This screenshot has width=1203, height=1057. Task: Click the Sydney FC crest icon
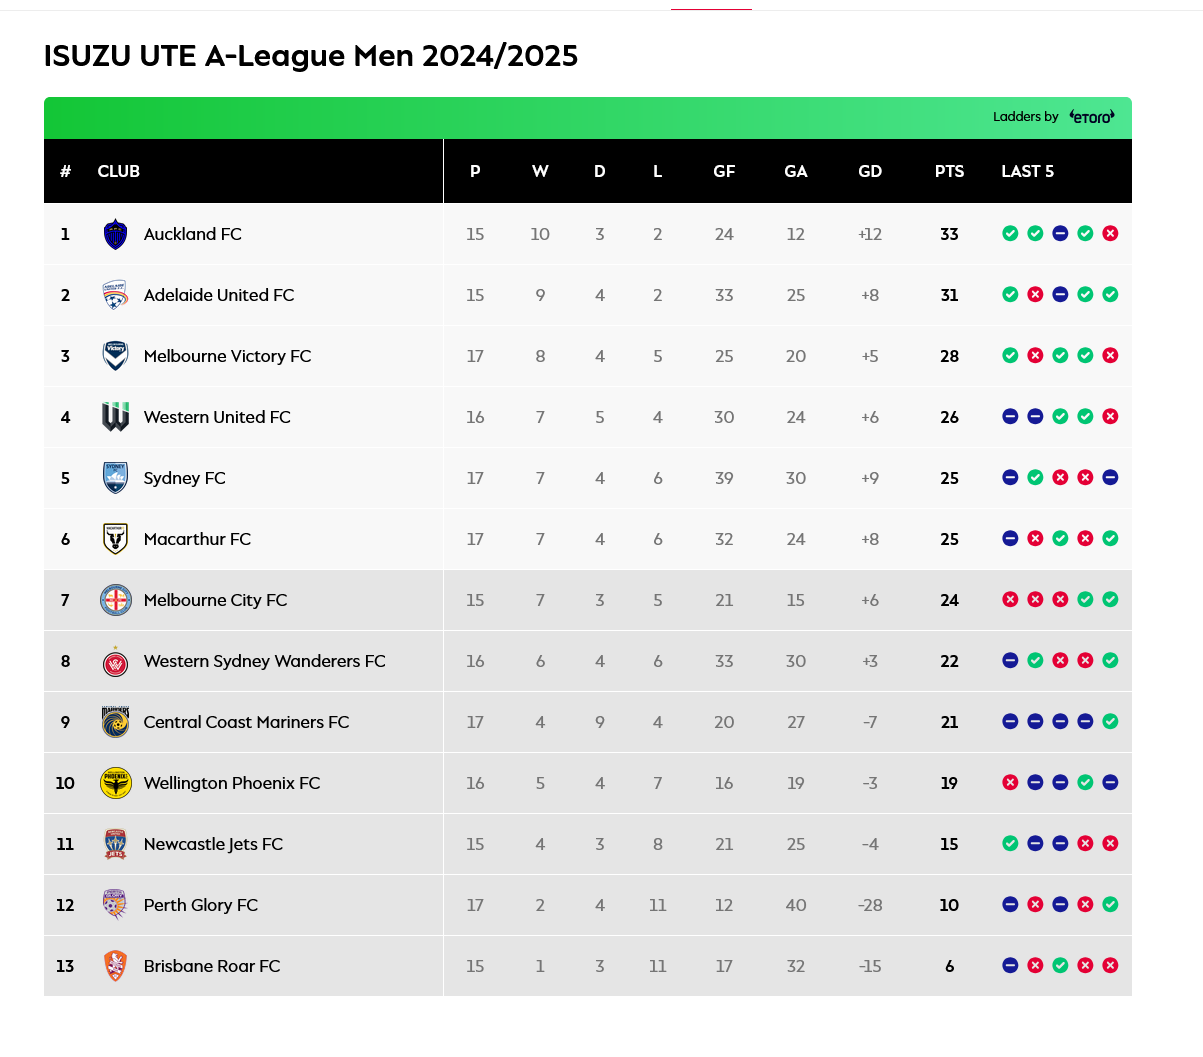point(116,478)
